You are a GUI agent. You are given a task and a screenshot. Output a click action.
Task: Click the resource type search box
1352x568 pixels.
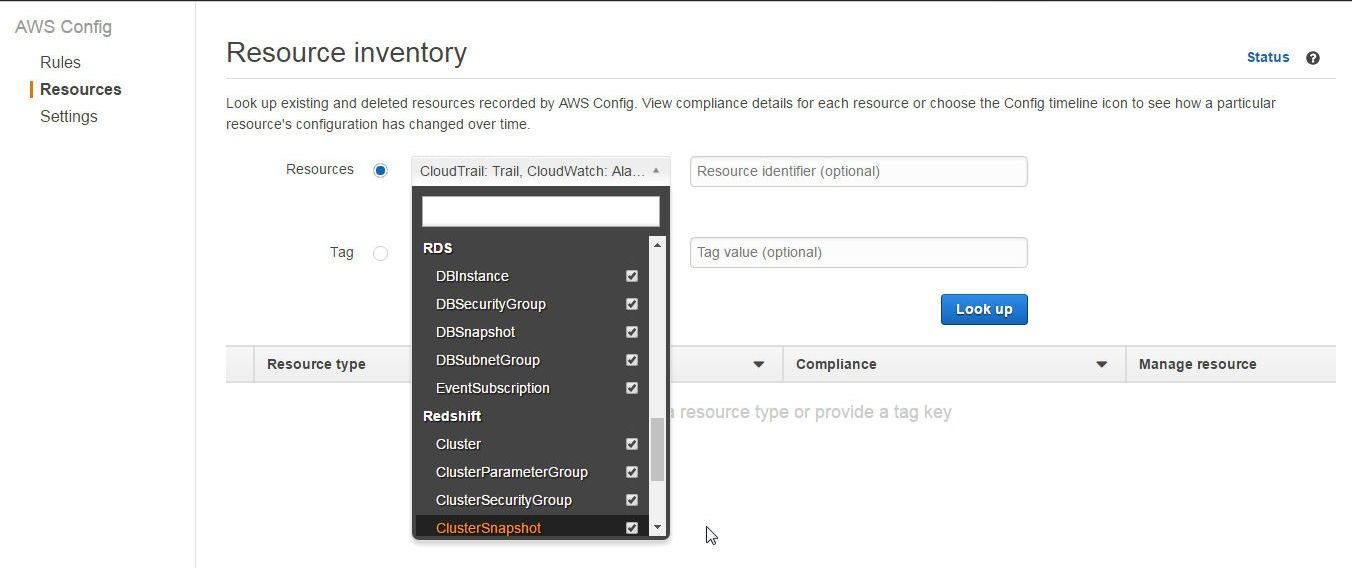click(x=541, y=211)
